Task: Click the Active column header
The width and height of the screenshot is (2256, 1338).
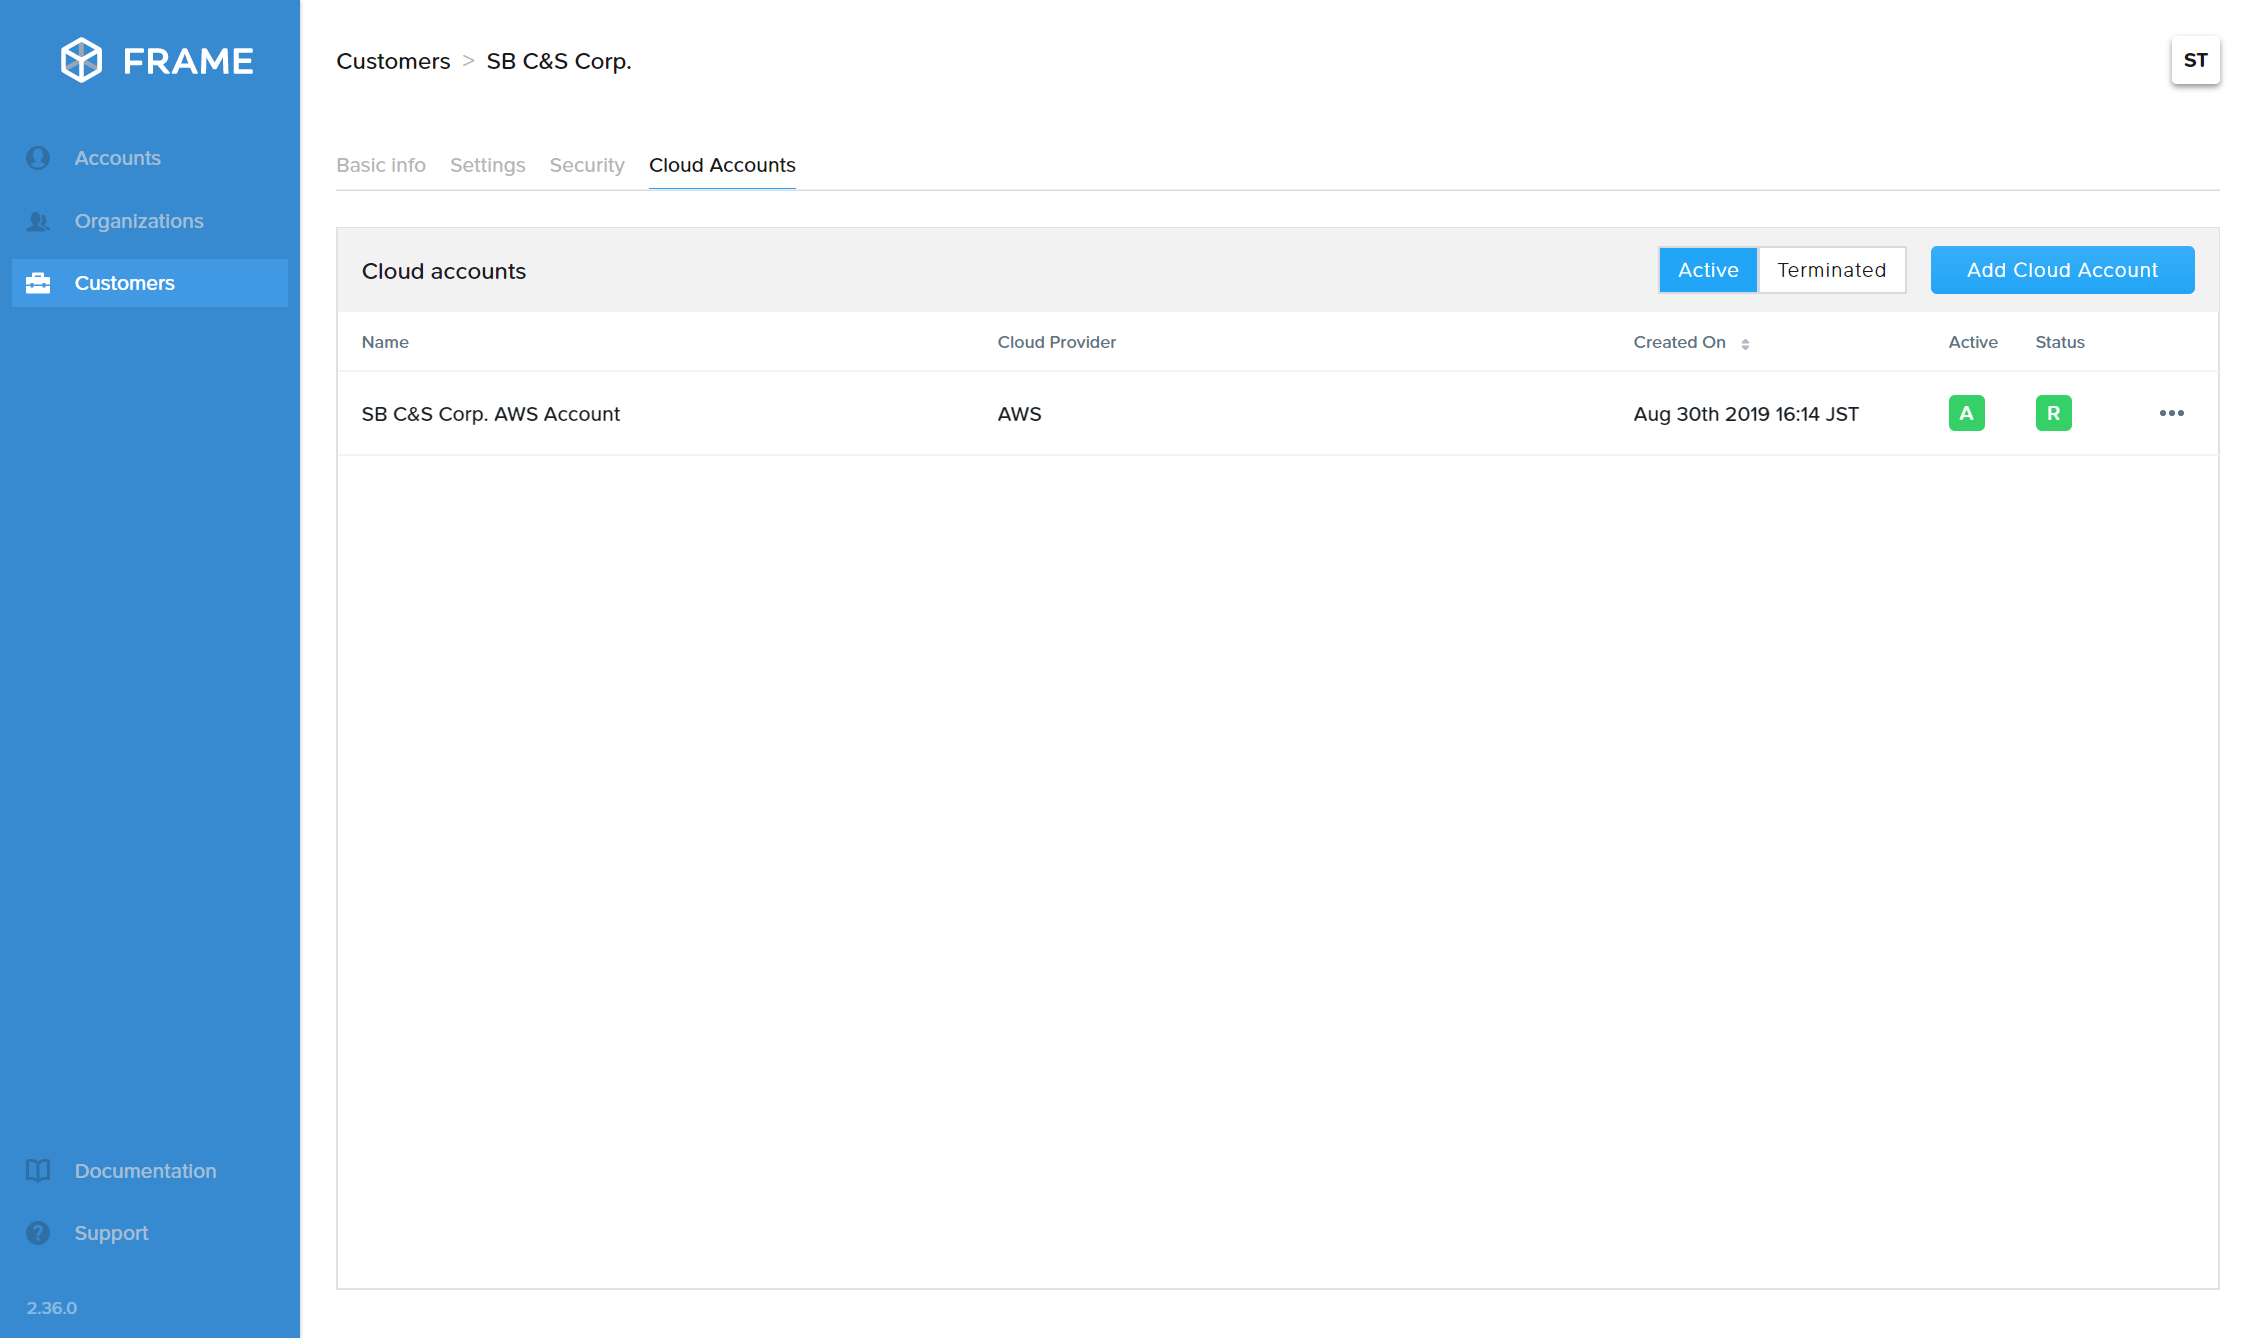Action: click(x=1972, y=342)
